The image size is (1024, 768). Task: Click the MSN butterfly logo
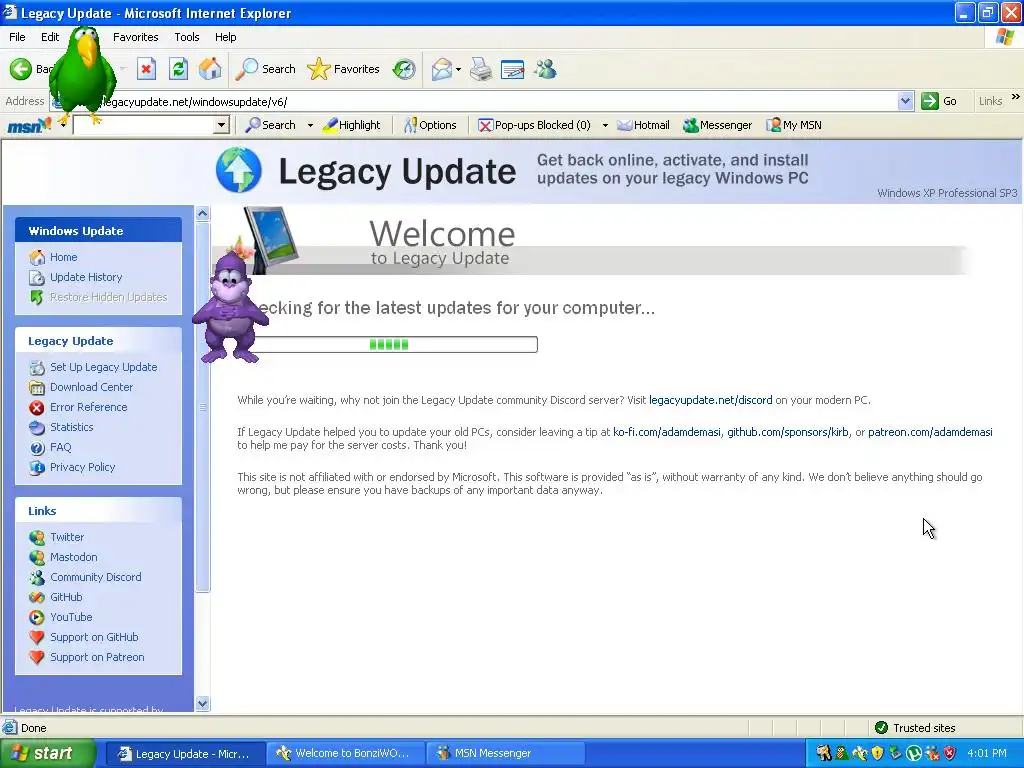click(x=29, y=125)
